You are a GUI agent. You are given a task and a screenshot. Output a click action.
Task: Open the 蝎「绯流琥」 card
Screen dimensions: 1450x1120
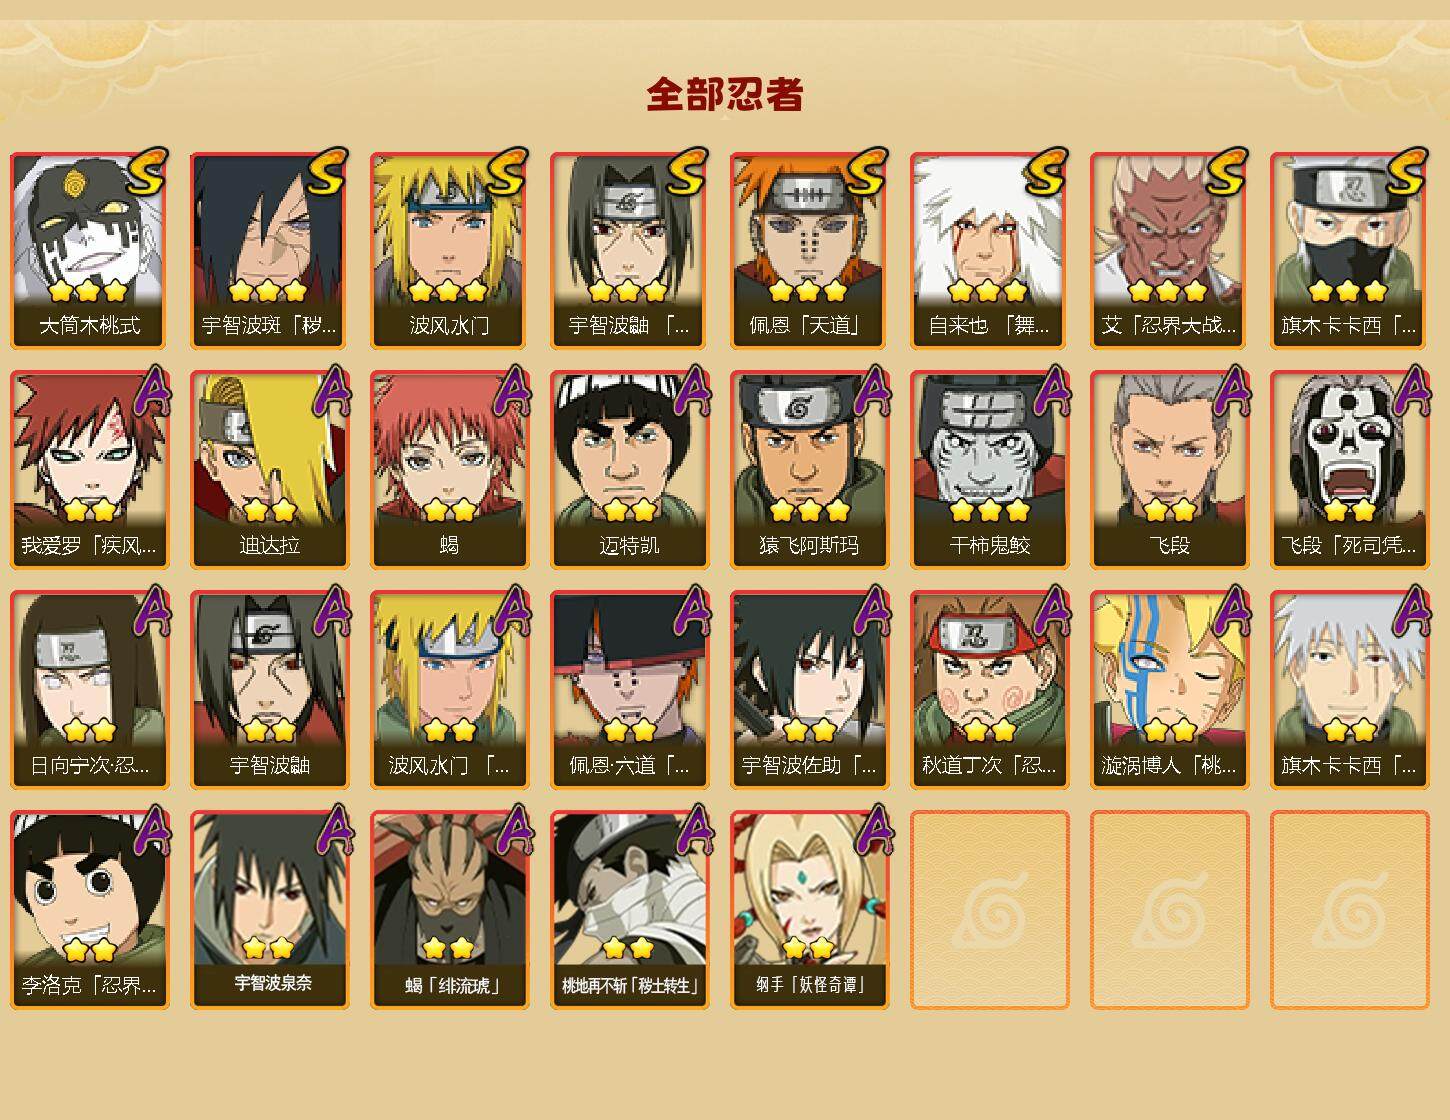449,910
